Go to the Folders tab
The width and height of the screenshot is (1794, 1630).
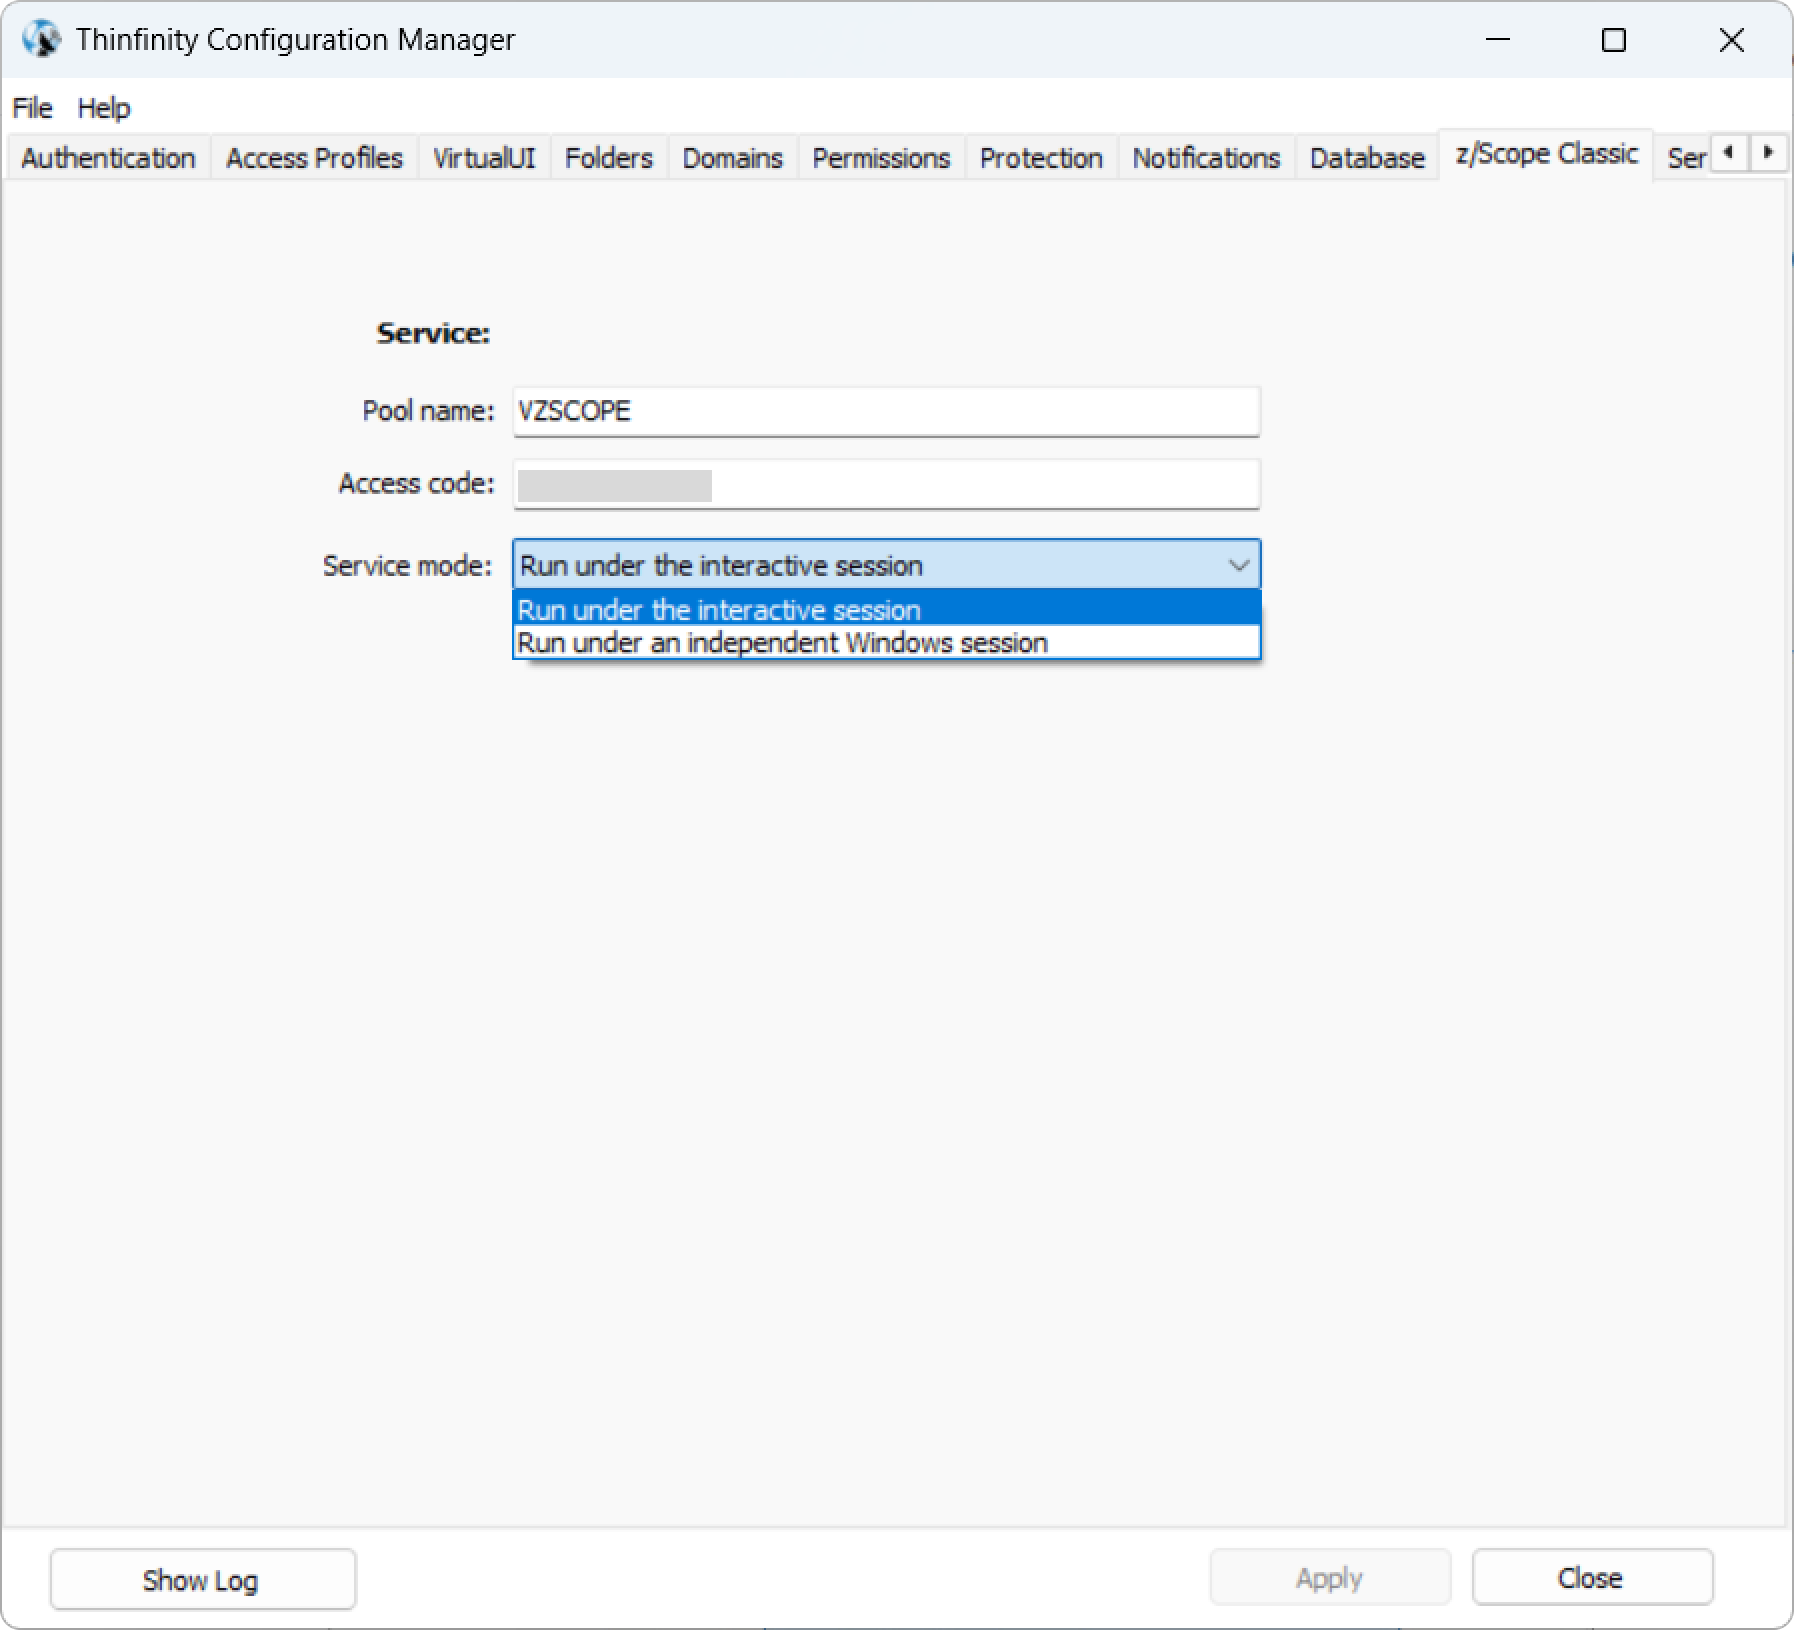608,158
